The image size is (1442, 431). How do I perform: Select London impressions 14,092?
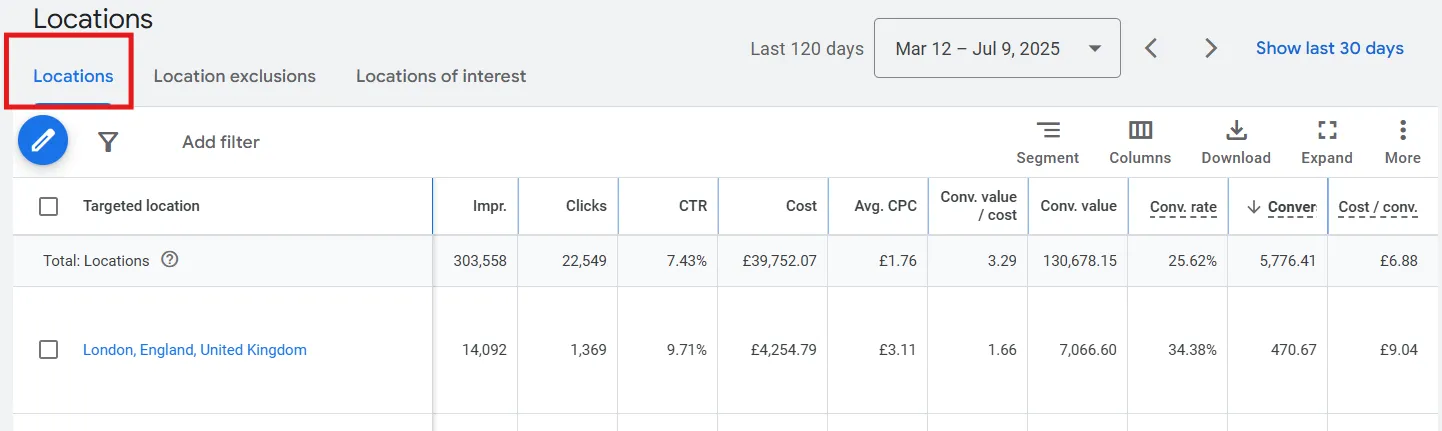[484, 350]
